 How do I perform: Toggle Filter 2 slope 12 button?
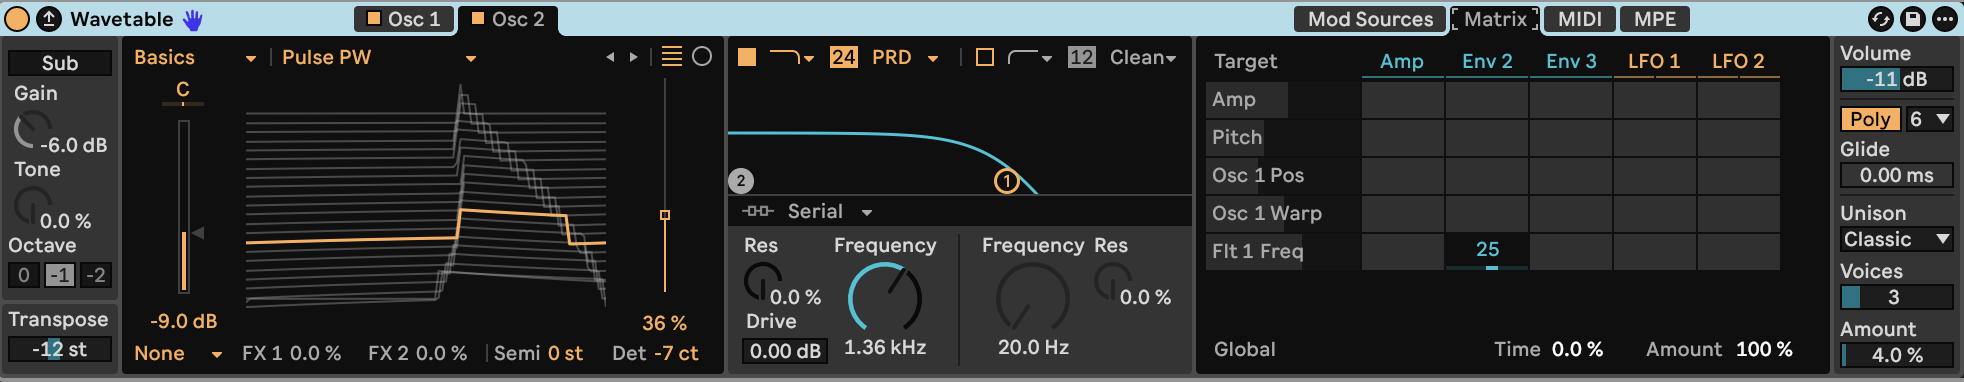1081,57
